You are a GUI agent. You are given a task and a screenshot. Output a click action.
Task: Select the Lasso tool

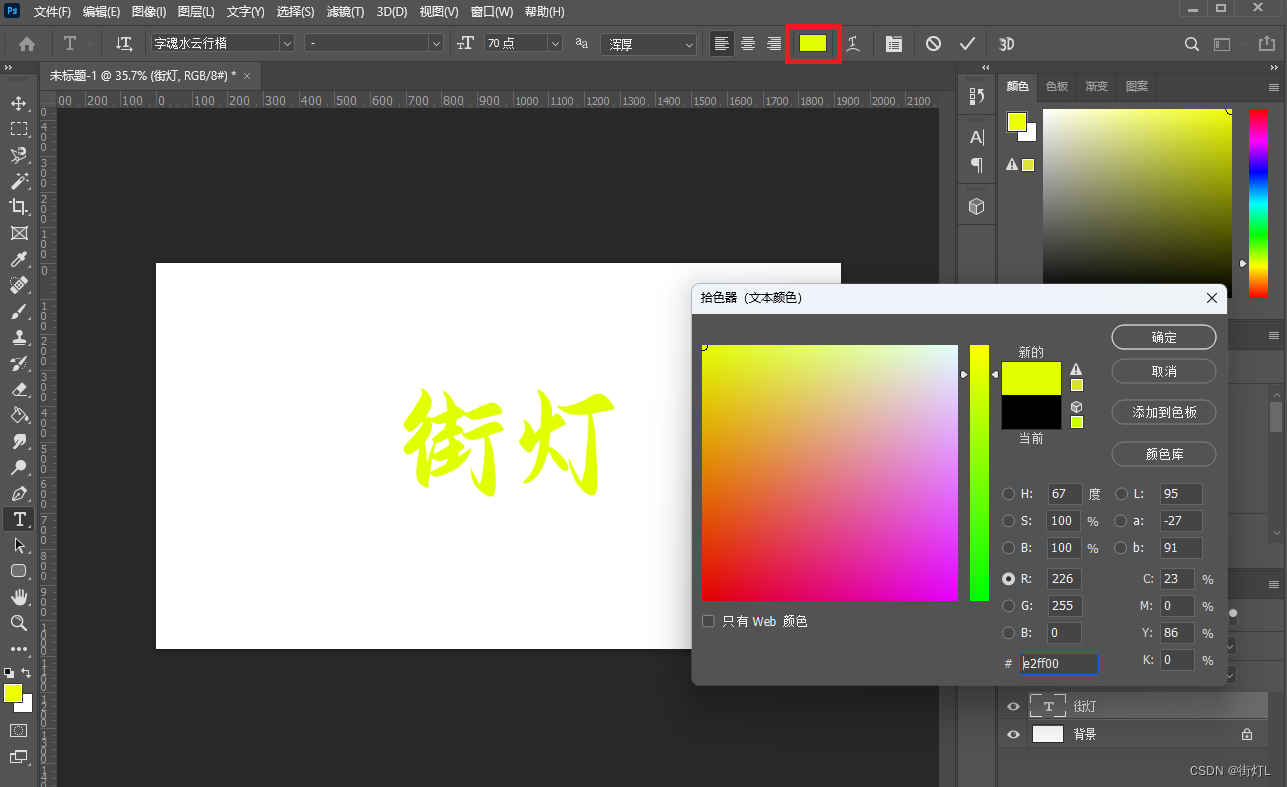point(19,155)
